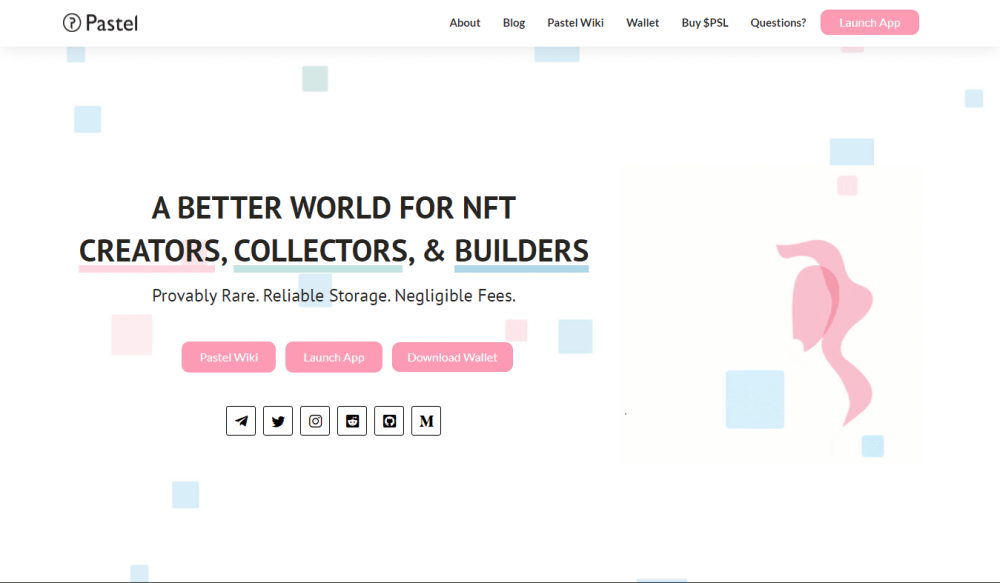This screenshot has height=583, width=1000.
Task: Click the underlined word COLLECTORS in headline
Action: coord(320,251)
